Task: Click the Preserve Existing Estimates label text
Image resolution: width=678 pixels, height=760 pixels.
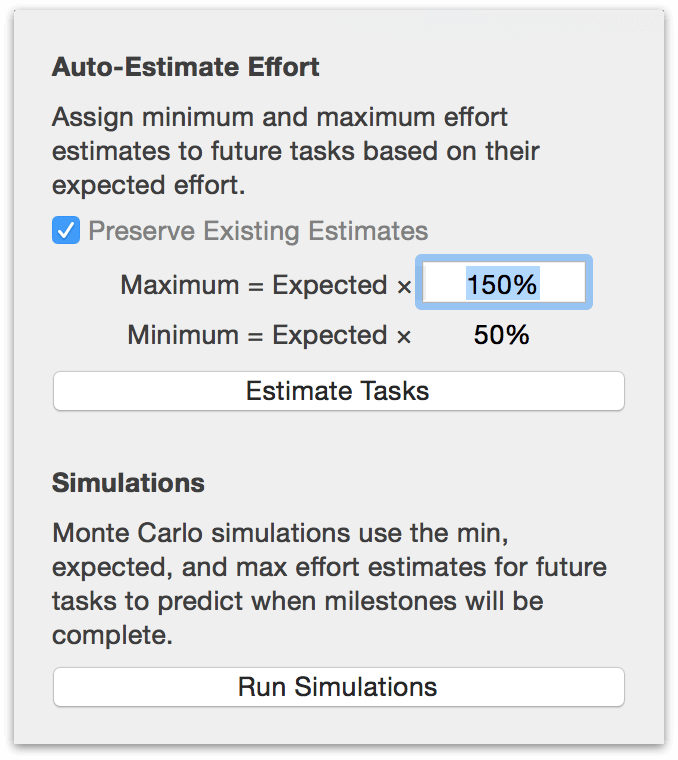Action: 258,232
